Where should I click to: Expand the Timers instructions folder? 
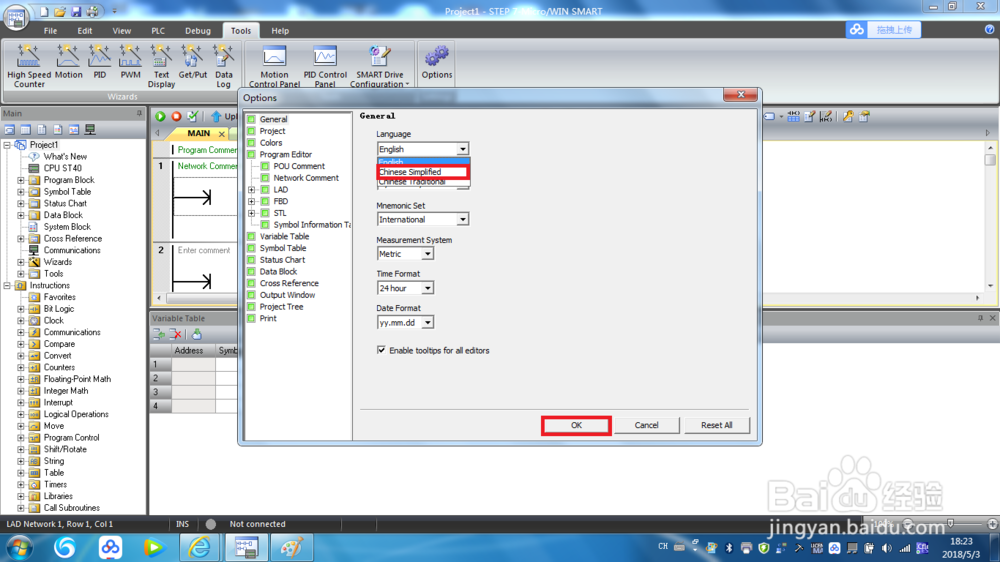pyautogui.click(x=20, y=485)
